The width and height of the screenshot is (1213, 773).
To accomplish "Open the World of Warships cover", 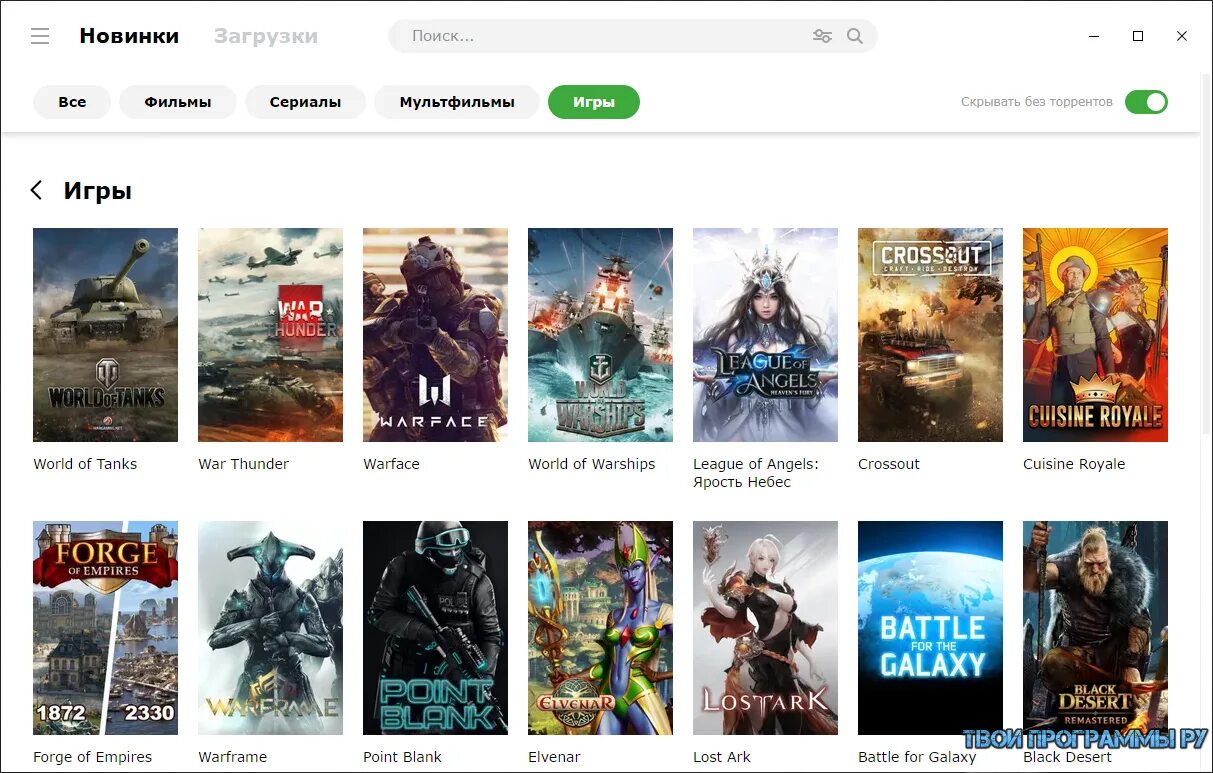I will (600, 335).
